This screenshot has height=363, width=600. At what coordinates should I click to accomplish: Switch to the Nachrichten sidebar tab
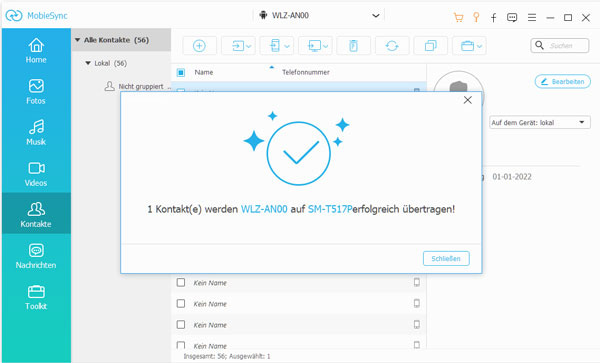(36, 256)
